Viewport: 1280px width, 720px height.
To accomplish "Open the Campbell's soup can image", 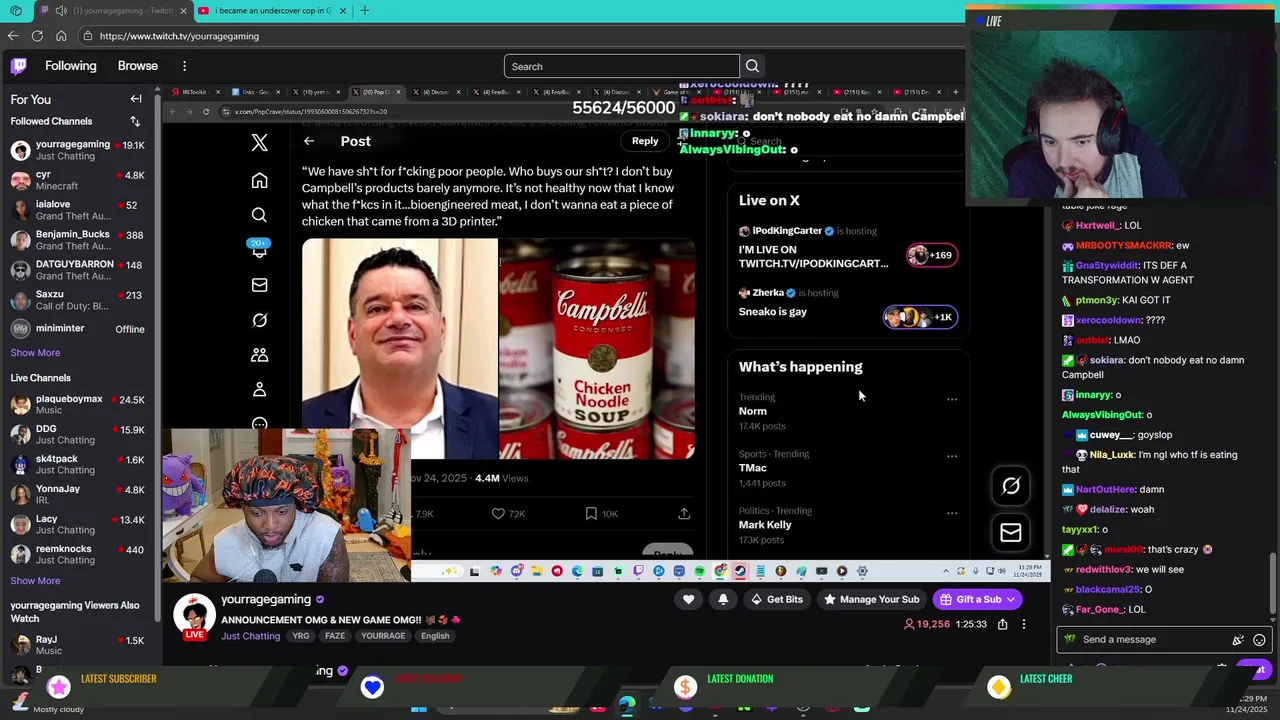I will (x=597, y=349).
